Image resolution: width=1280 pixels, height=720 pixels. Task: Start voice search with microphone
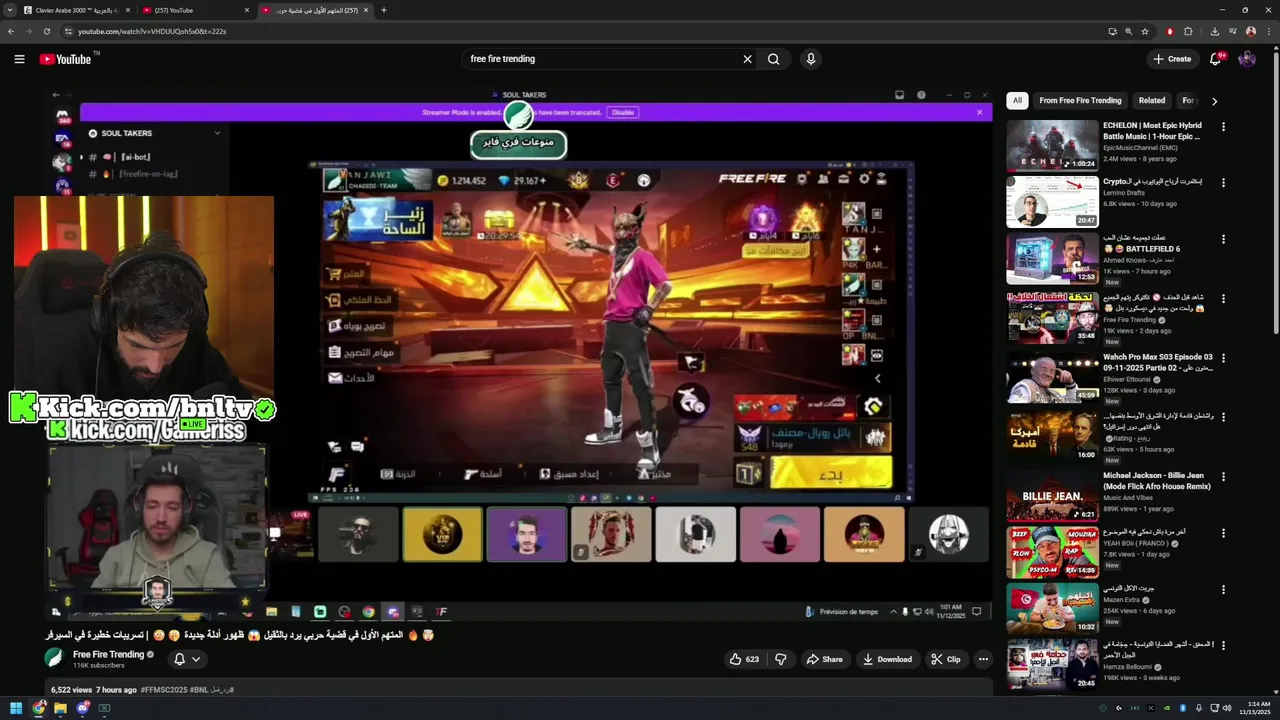[811, 59]
